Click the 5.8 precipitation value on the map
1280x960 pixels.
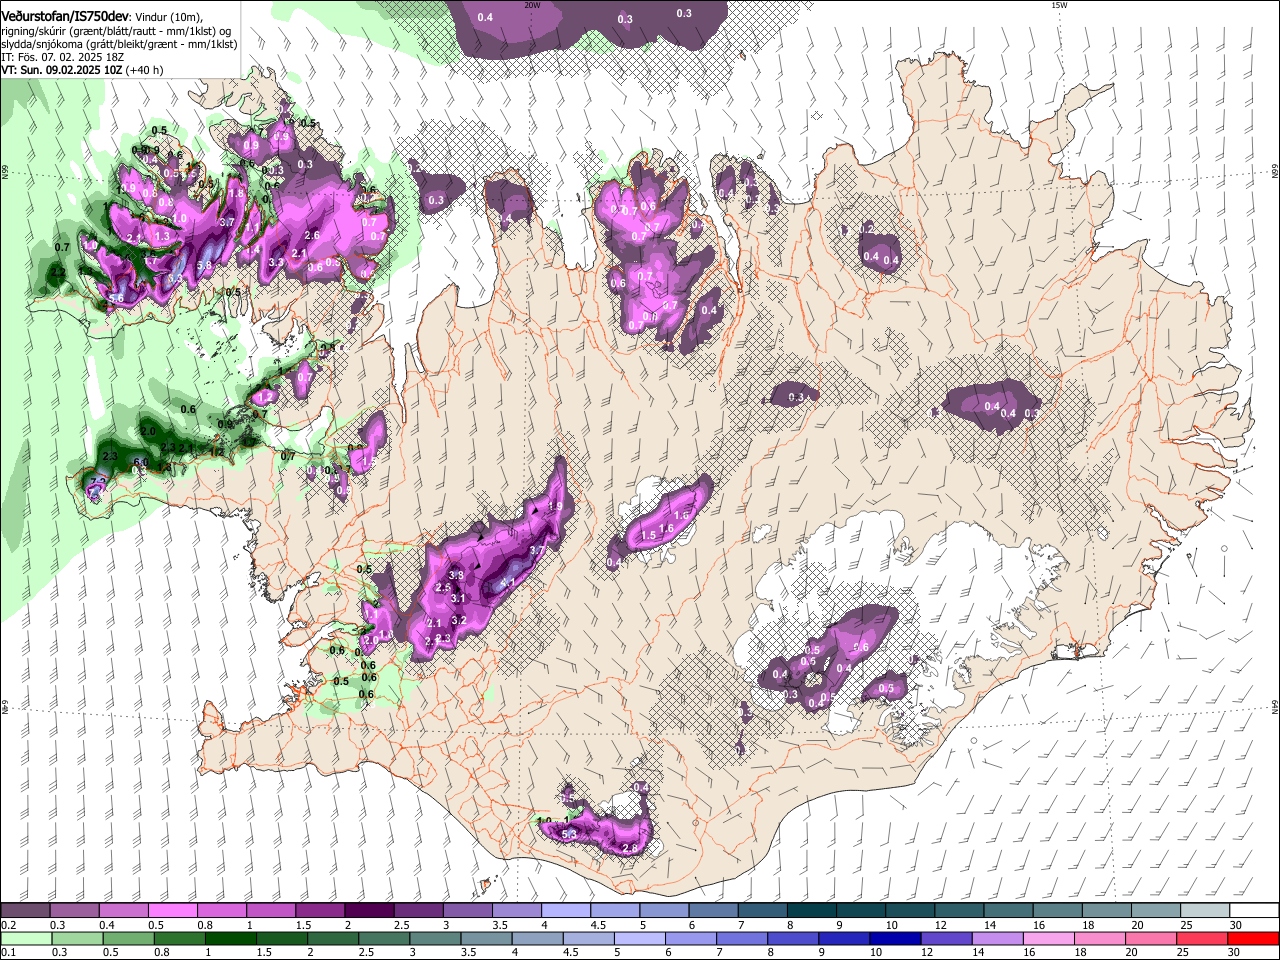205,266
